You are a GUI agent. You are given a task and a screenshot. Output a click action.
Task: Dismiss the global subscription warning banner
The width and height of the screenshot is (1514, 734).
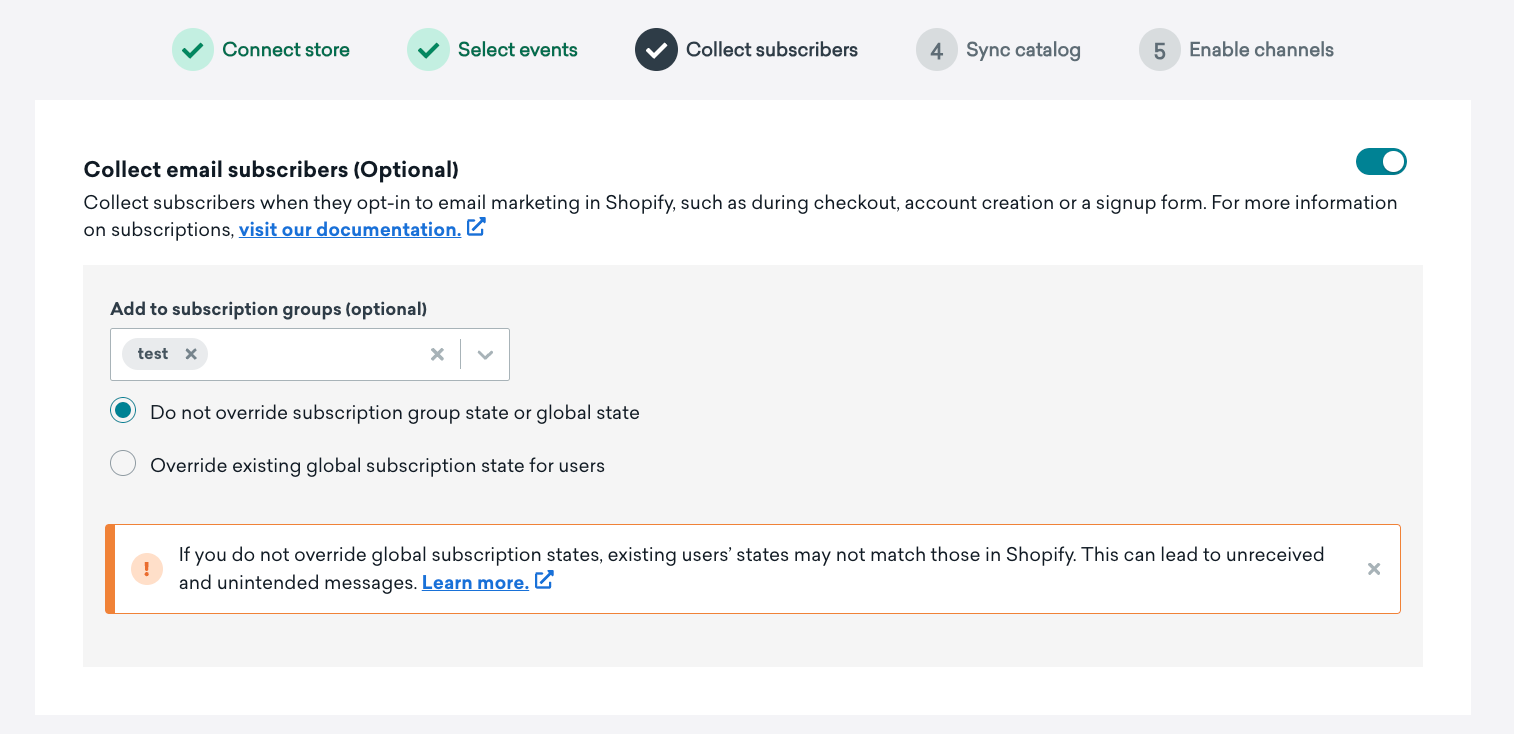(1374, 569)
